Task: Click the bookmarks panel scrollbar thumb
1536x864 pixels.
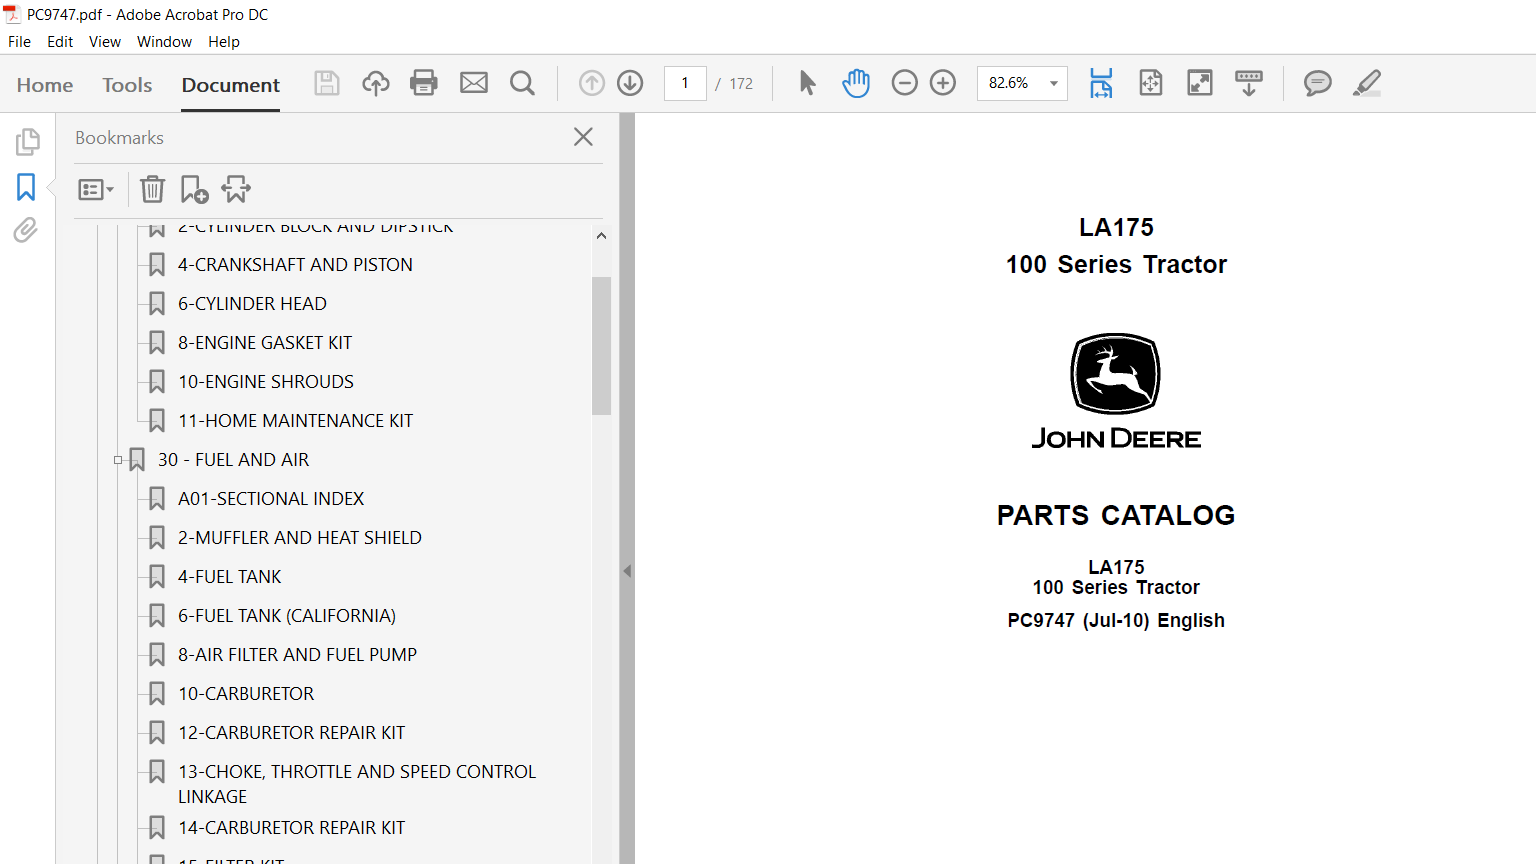Action: click(x=601, y=345)
